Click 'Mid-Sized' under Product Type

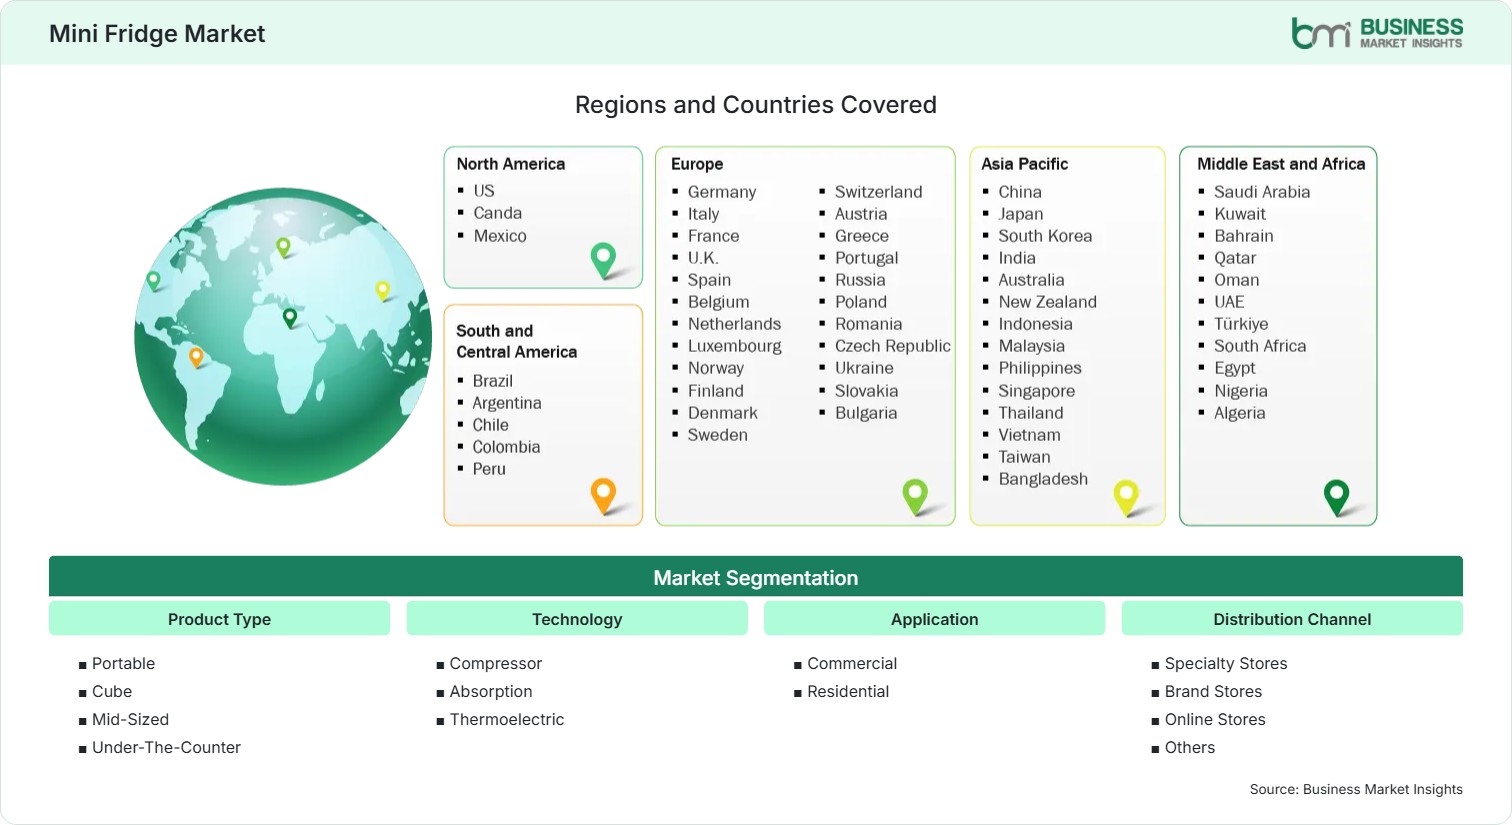[130, 720]
